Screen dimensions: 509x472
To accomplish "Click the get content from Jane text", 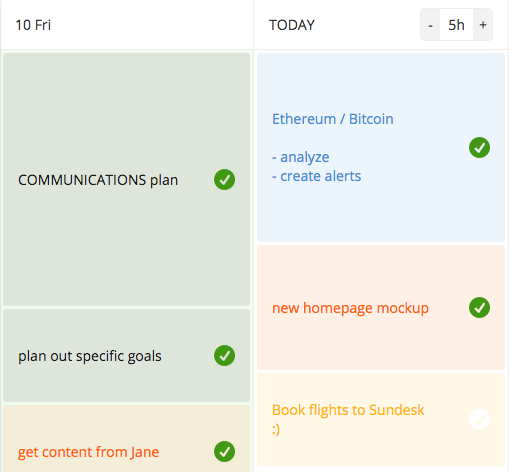I will click(88, 452).
